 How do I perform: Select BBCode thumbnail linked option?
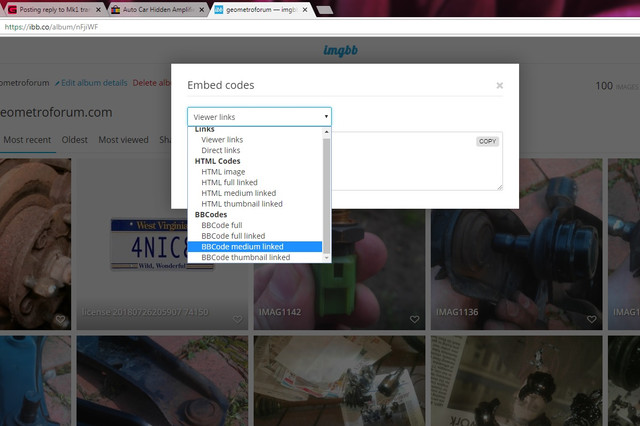coord(245,257)
